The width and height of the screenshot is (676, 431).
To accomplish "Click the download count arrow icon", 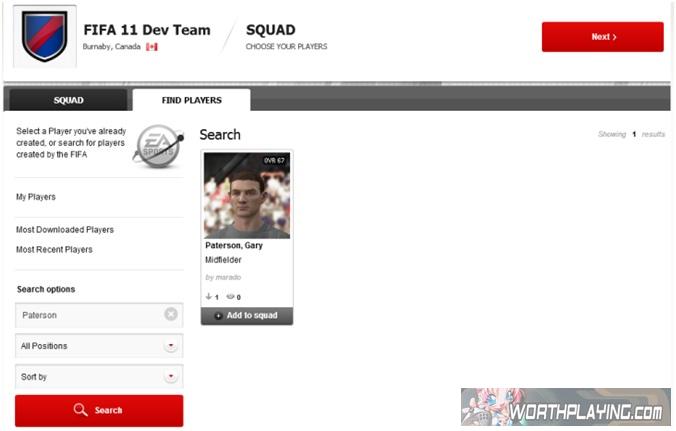I will click(209, 297).
